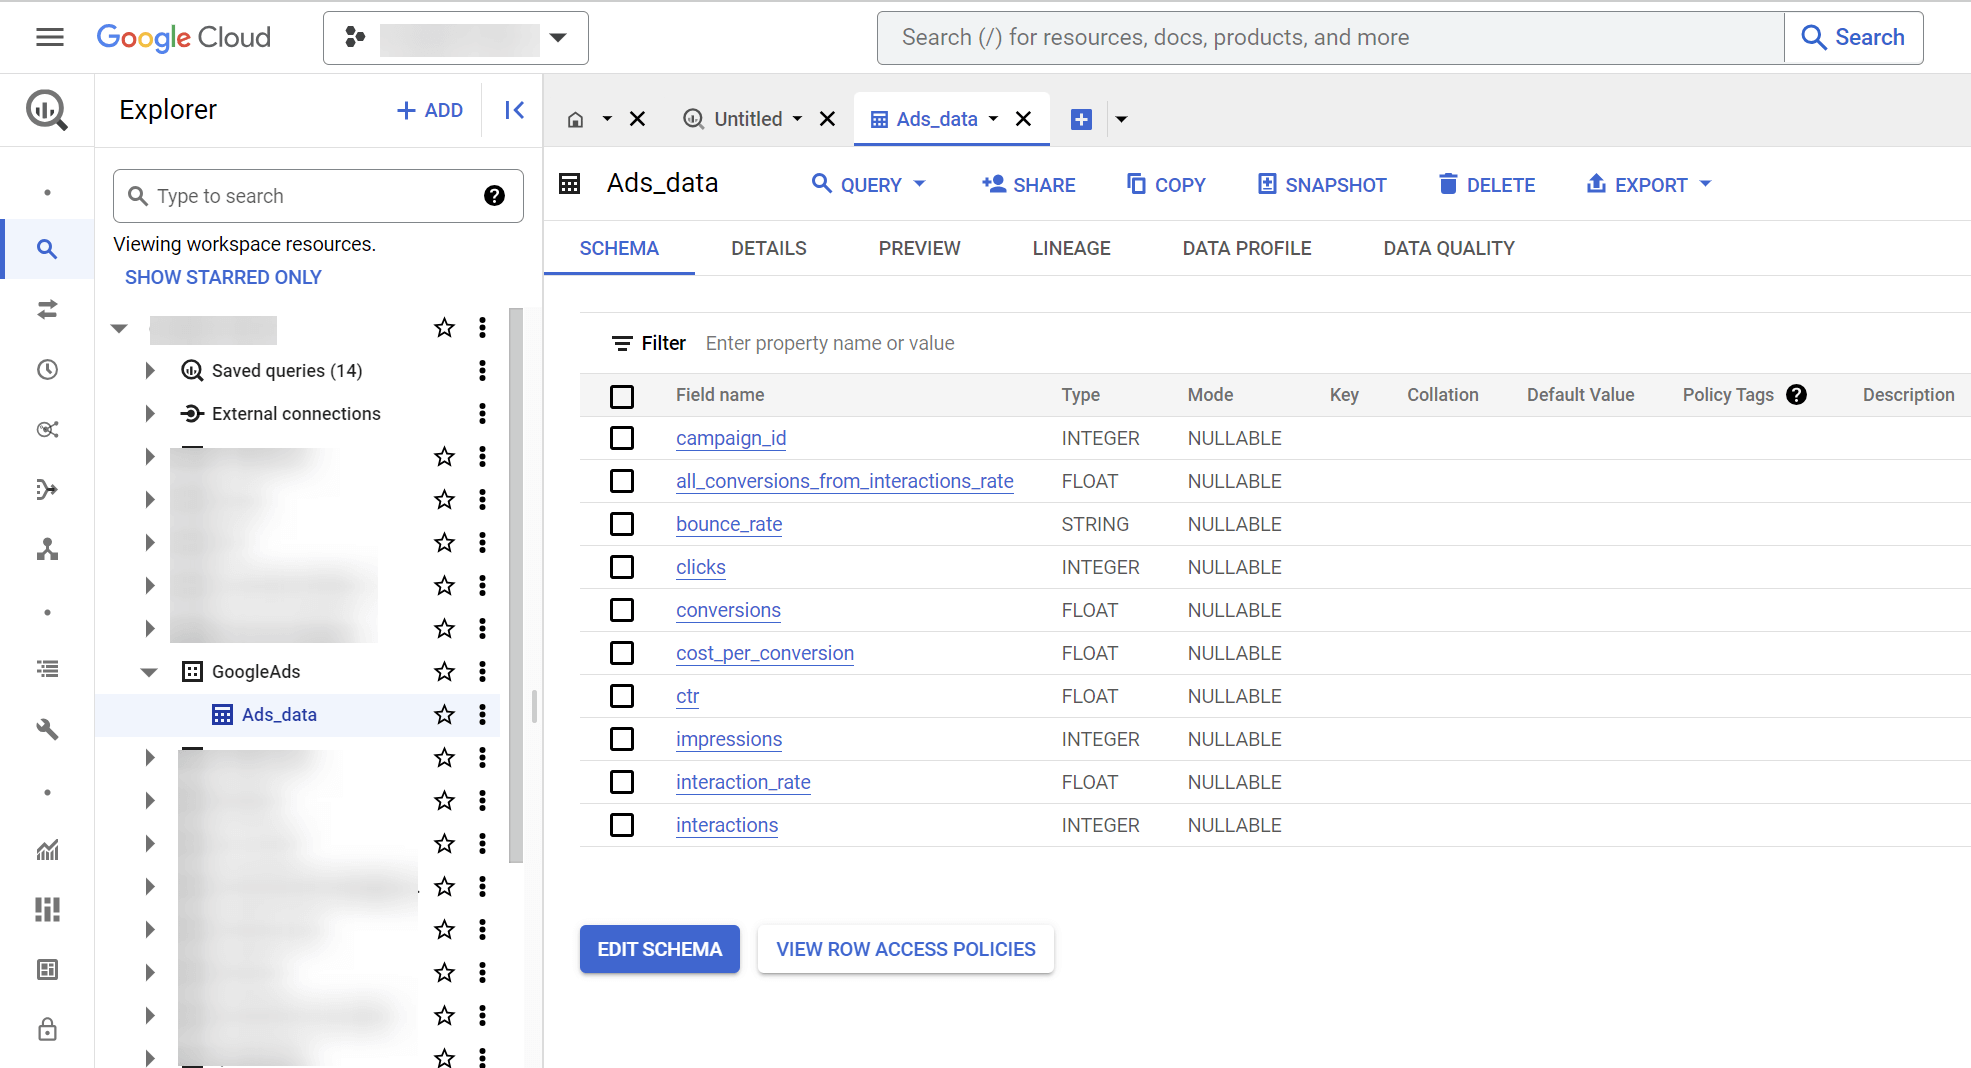1971x1068 pixels.
Task: Collapse the GoogleAds dataset node
Action: click(149, 672)
